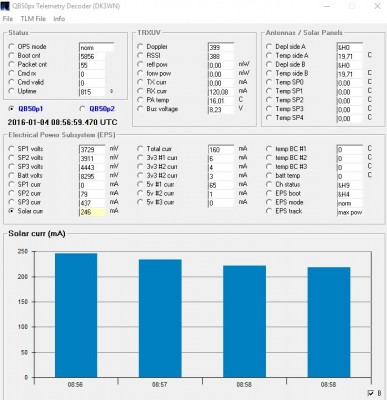
Task: Open the TLM File menu
Action: coord(33,19)
